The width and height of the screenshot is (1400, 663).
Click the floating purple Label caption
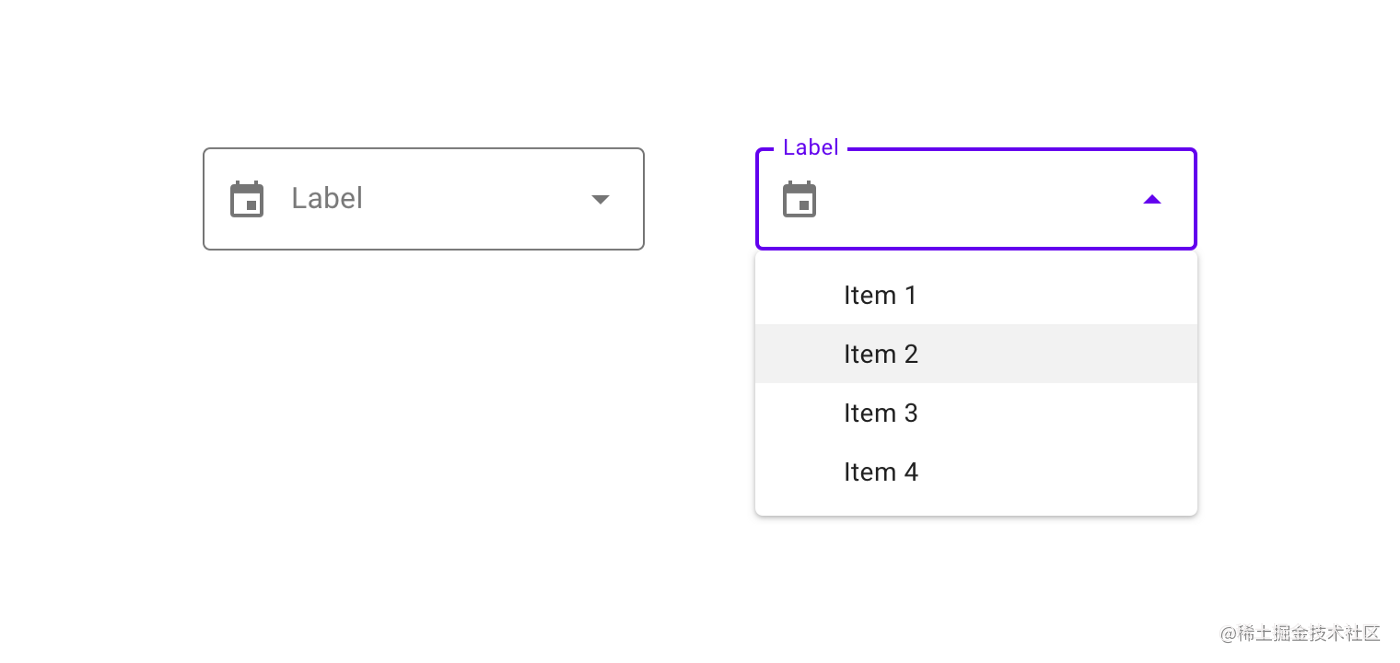click(810, 148)
